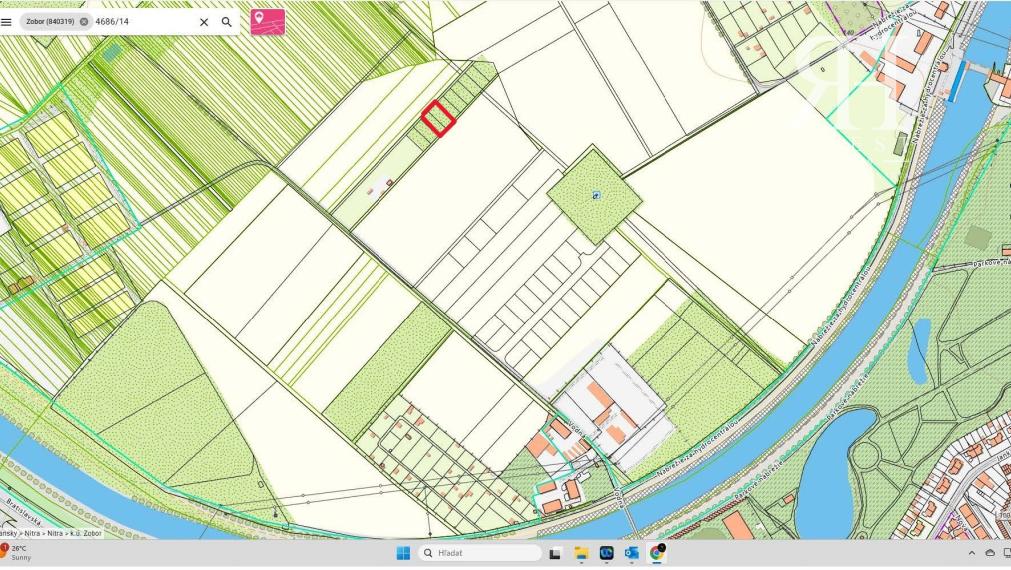The image size is (1011, 570).
Task: Remove the Zobor (840319) search chip
Action: point(84,21)
